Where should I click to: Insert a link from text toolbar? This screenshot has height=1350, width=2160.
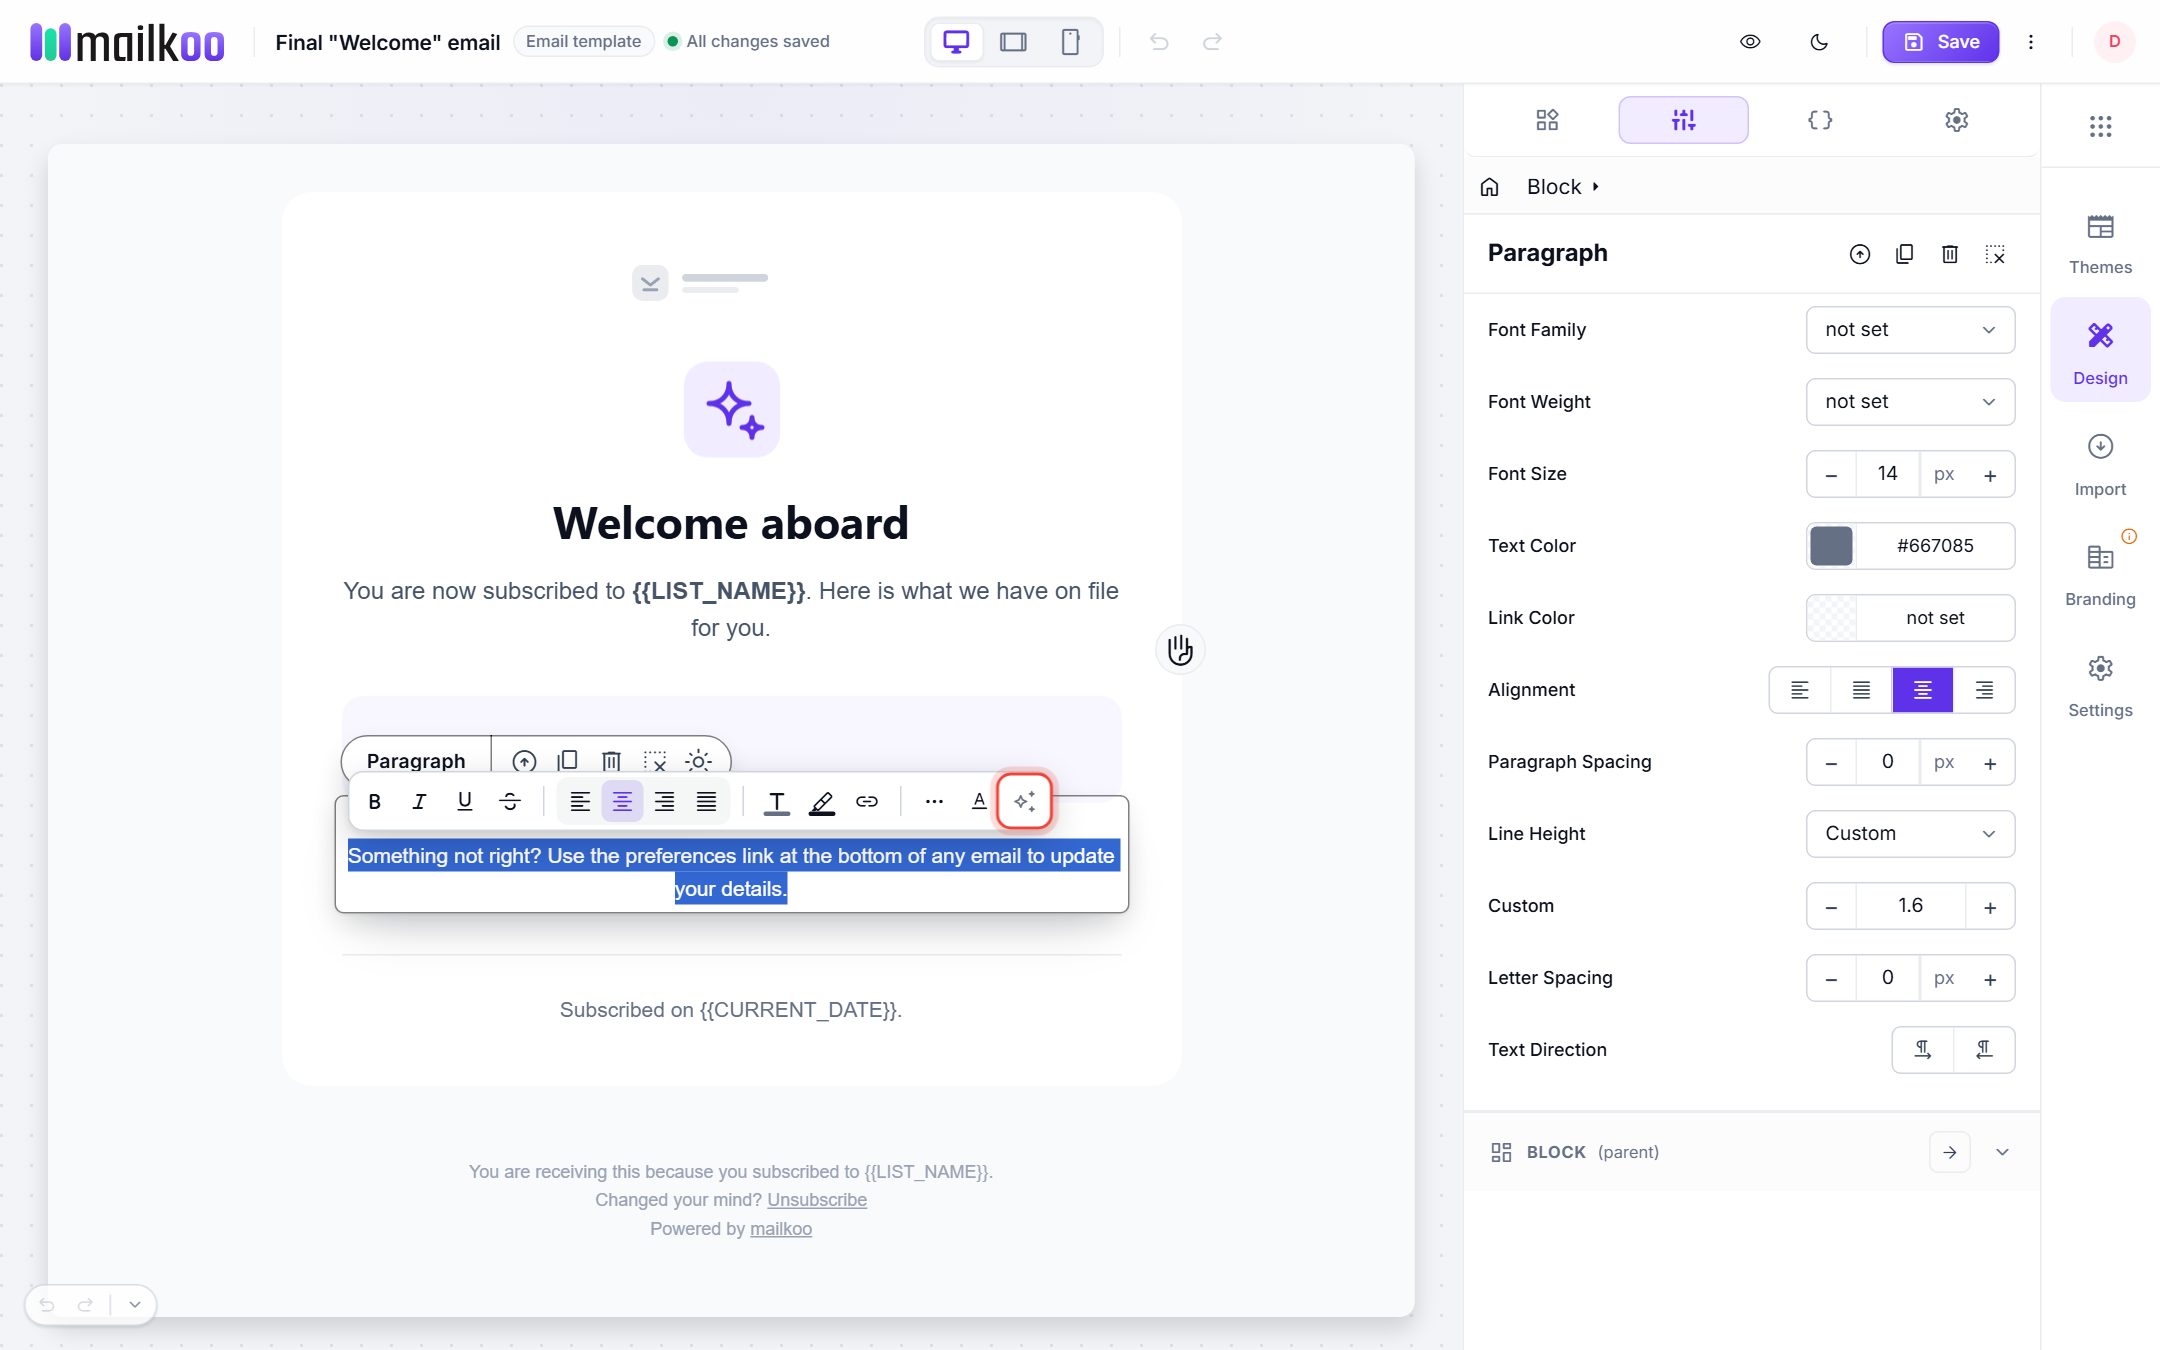(867, 801)
